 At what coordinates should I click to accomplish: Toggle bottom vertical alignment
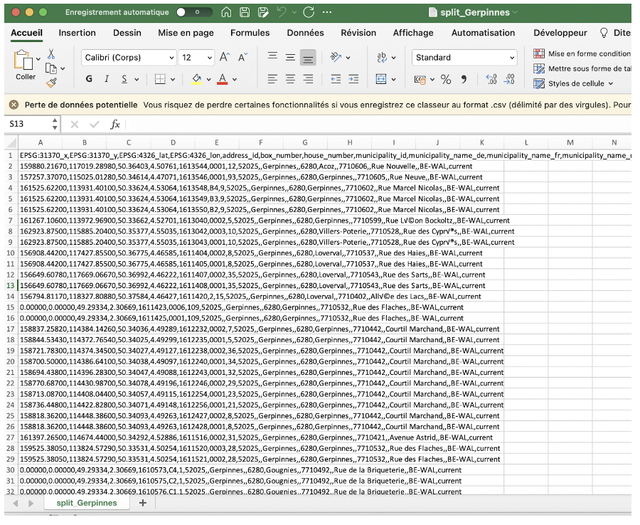[308, 58]
